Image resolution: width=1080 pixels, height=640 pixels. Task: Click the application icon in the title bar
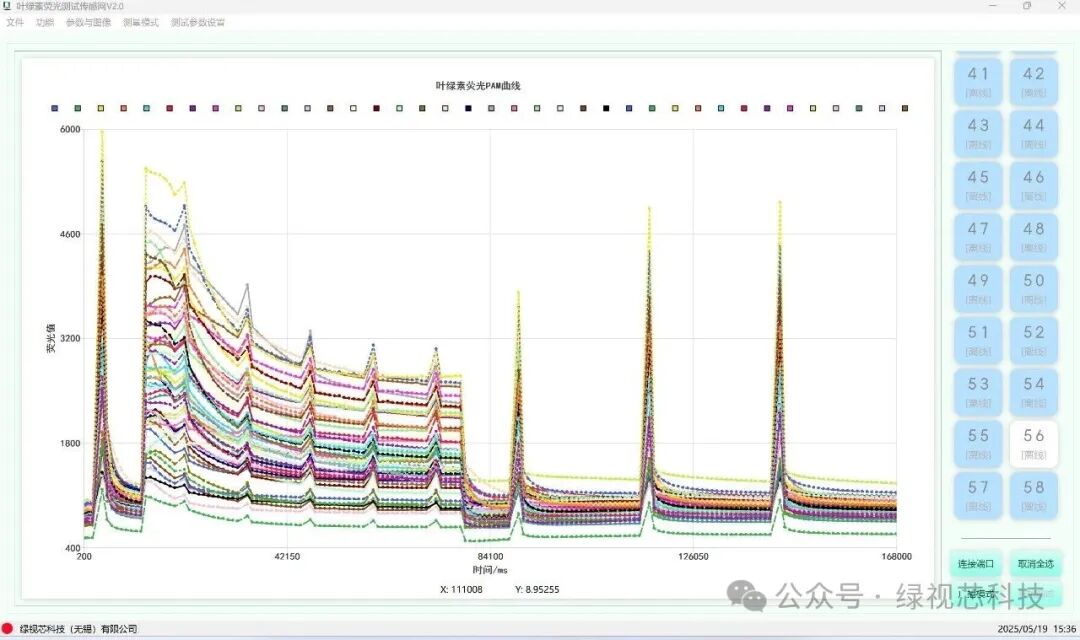point(8,5)
